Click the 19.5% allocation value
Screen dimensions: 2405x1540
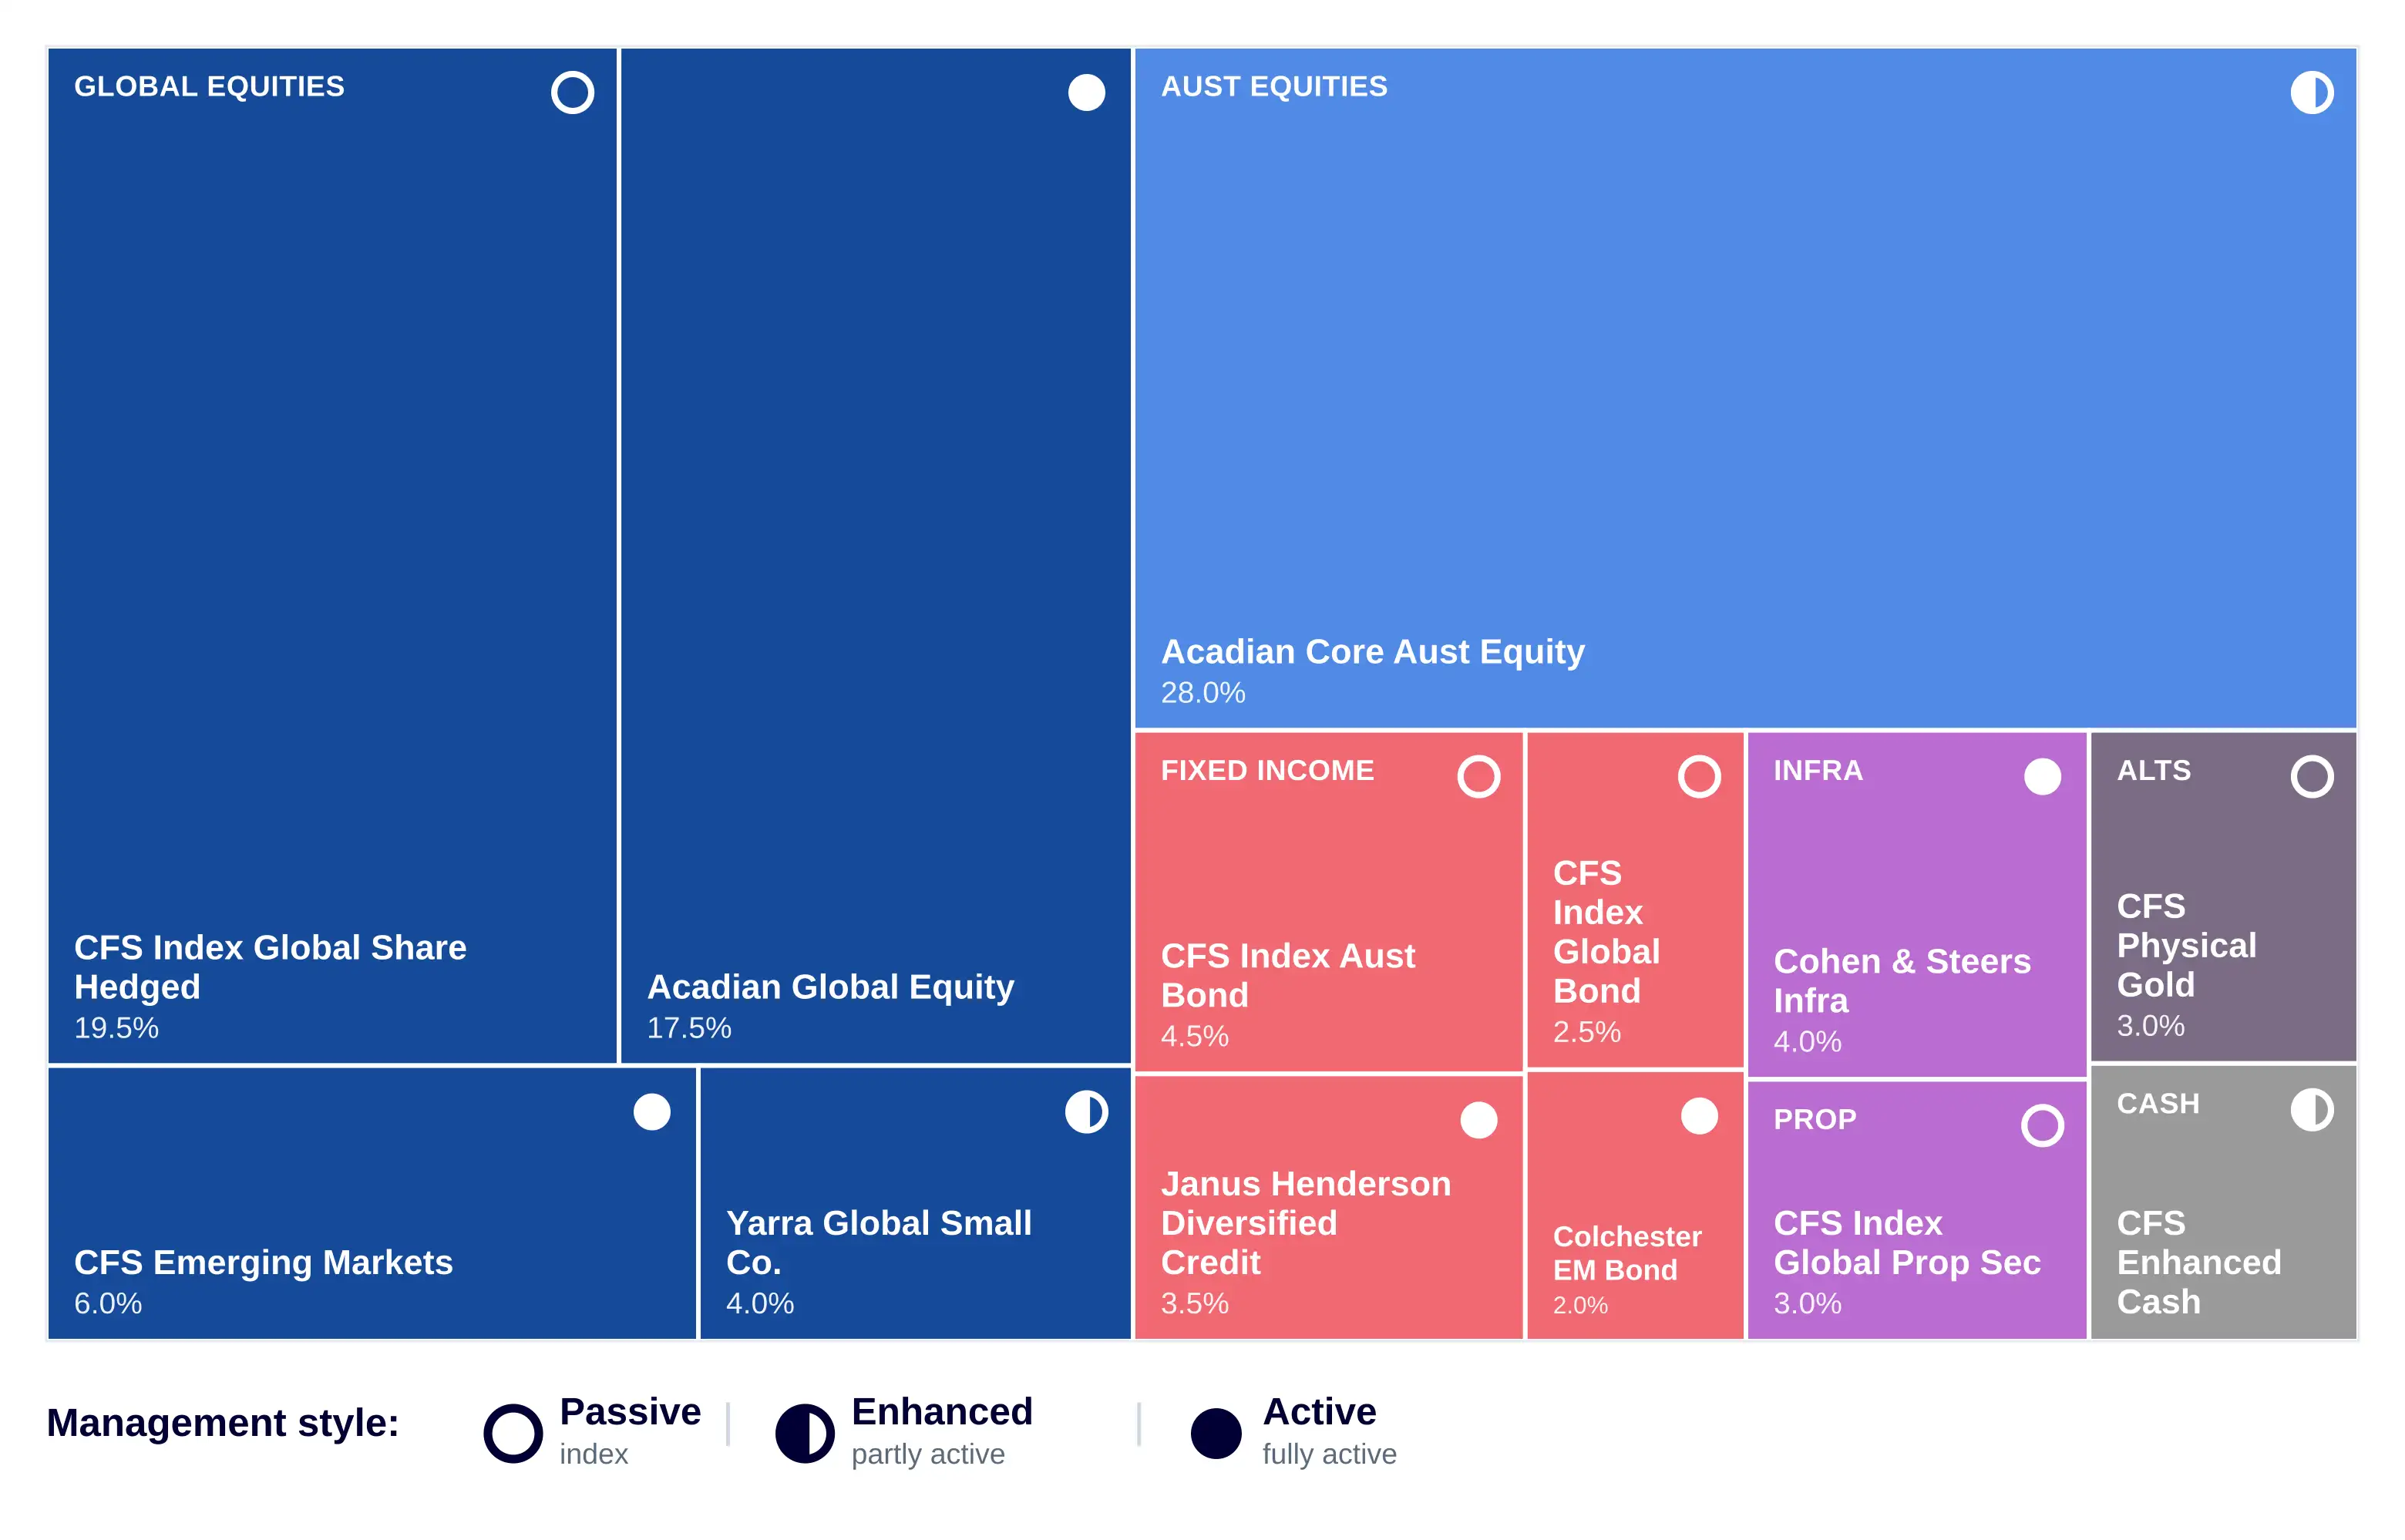click(116, 1028)
